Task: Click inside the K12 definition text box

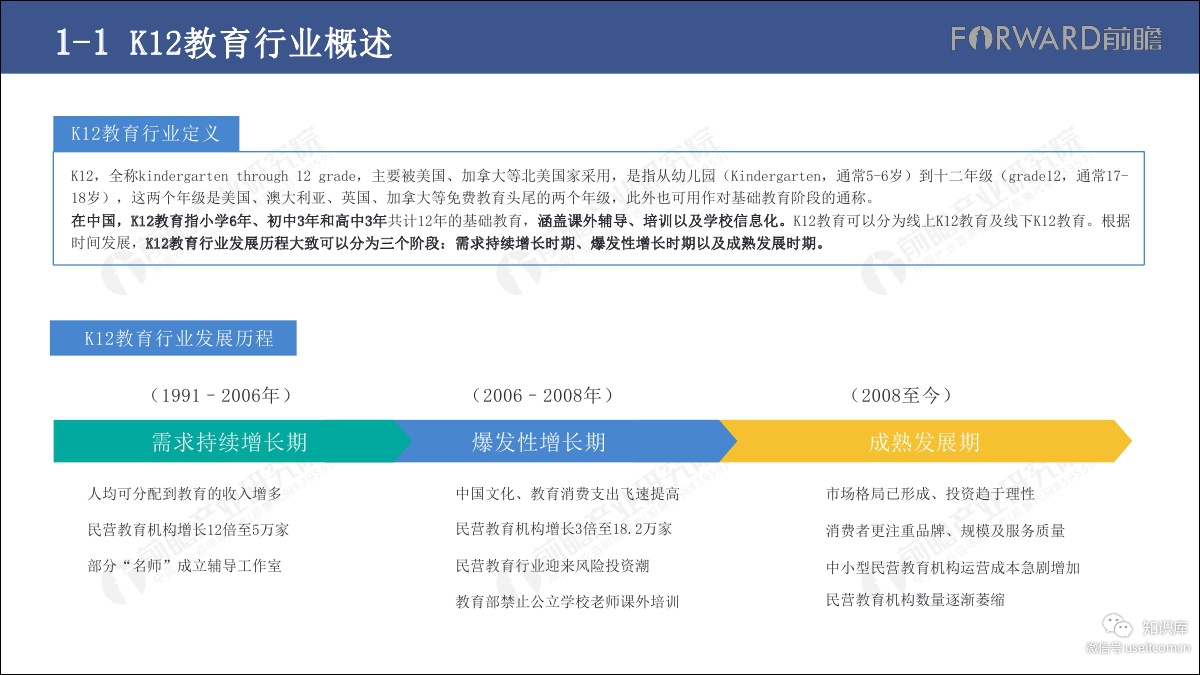Action: (598, 209)
